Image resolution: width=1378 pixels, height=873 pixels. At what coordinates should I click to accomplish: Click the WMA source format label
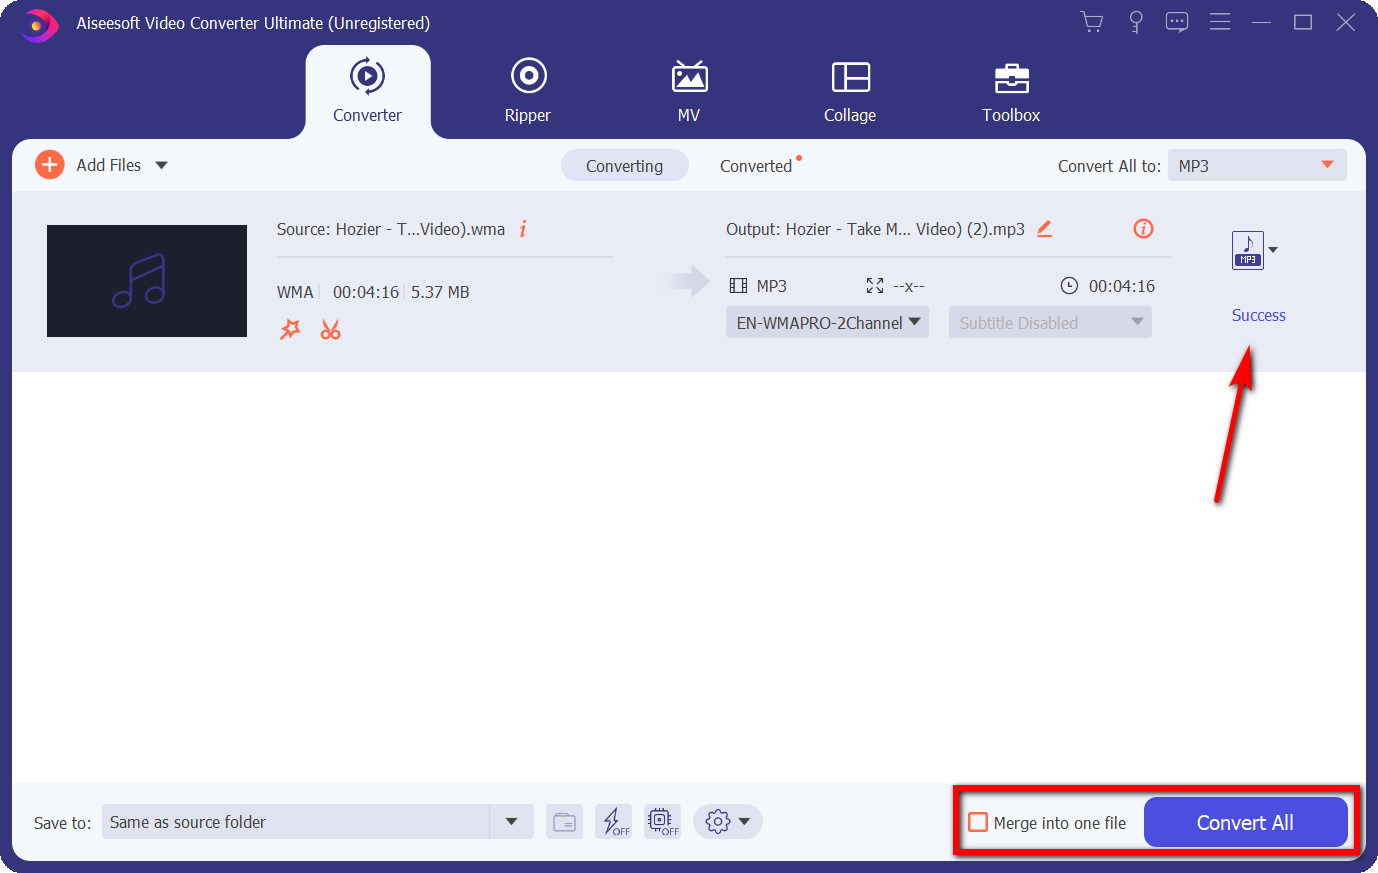(295, 292)
